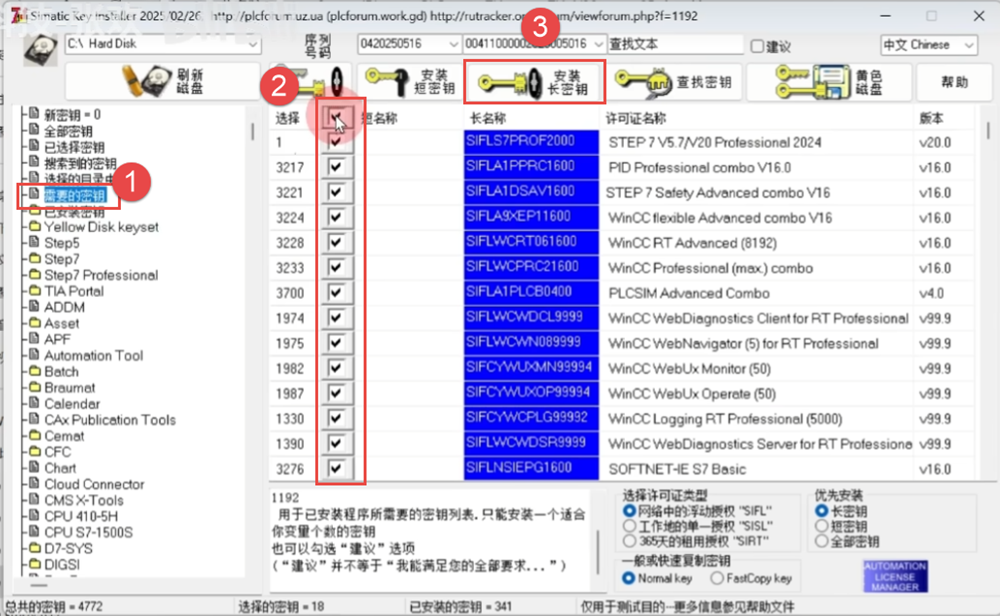1000x616 pixels.
Task: Select the 短密钥 priority radio button
Action: click(x=821, y=526)
